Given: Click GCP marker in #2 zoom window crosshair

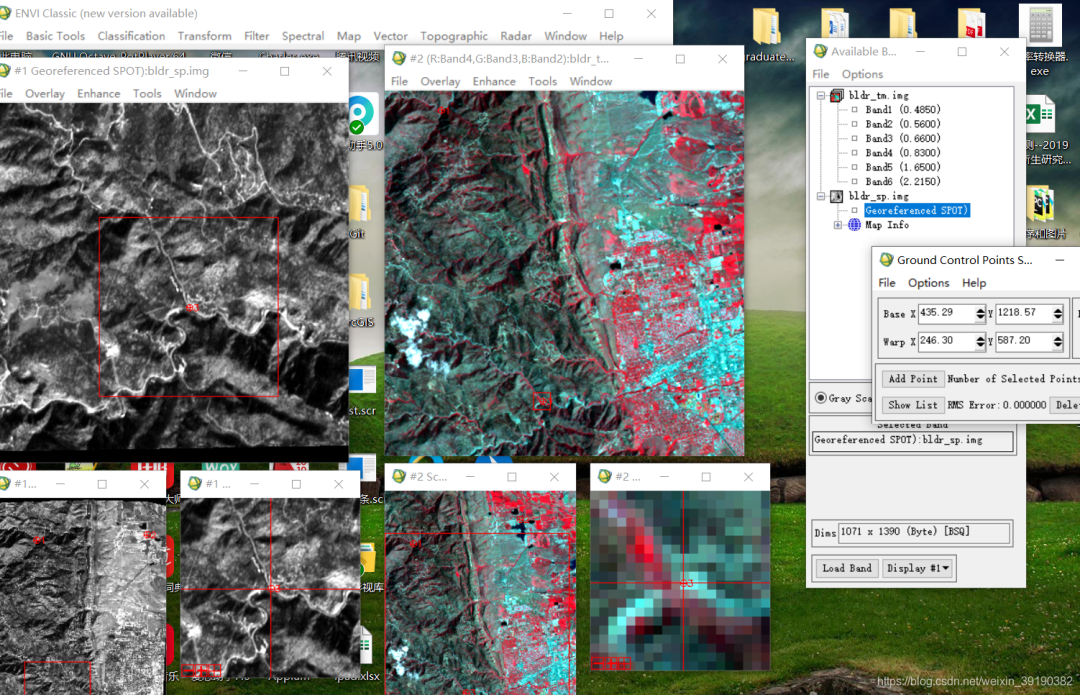Looking at the screenshot, I should (687, 583).
